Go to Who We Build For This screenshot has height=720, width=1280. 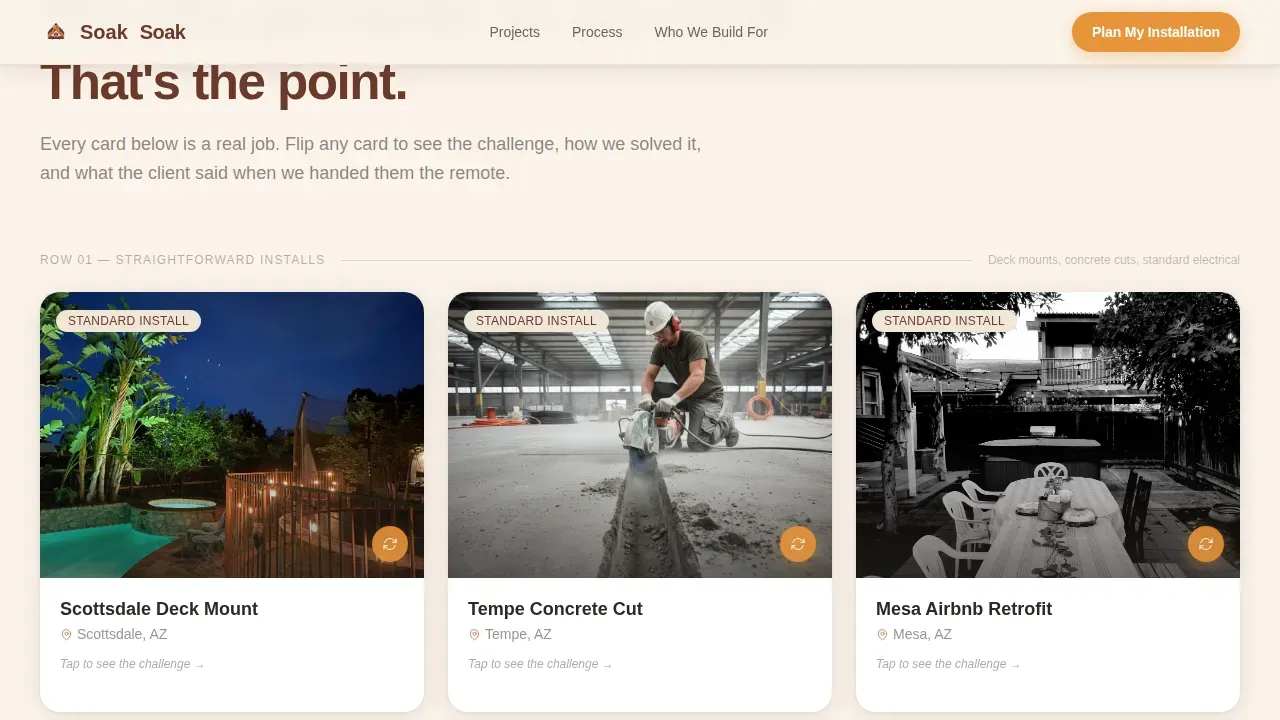click(x=711, y=32)
